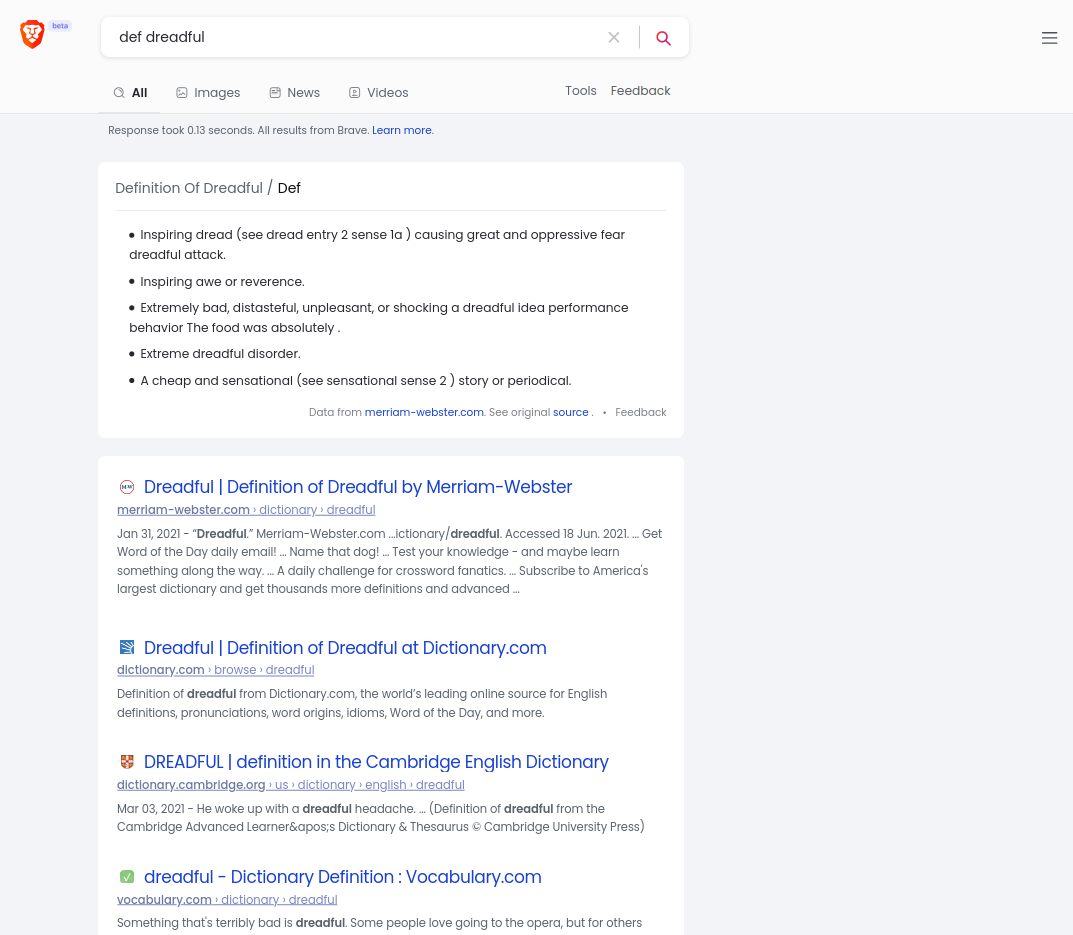The height and width of the screenshot is (935, 1073).
Task: Open the Cambridge English Dictionary result
Action: pyautogui.click(x=376, y=762)
